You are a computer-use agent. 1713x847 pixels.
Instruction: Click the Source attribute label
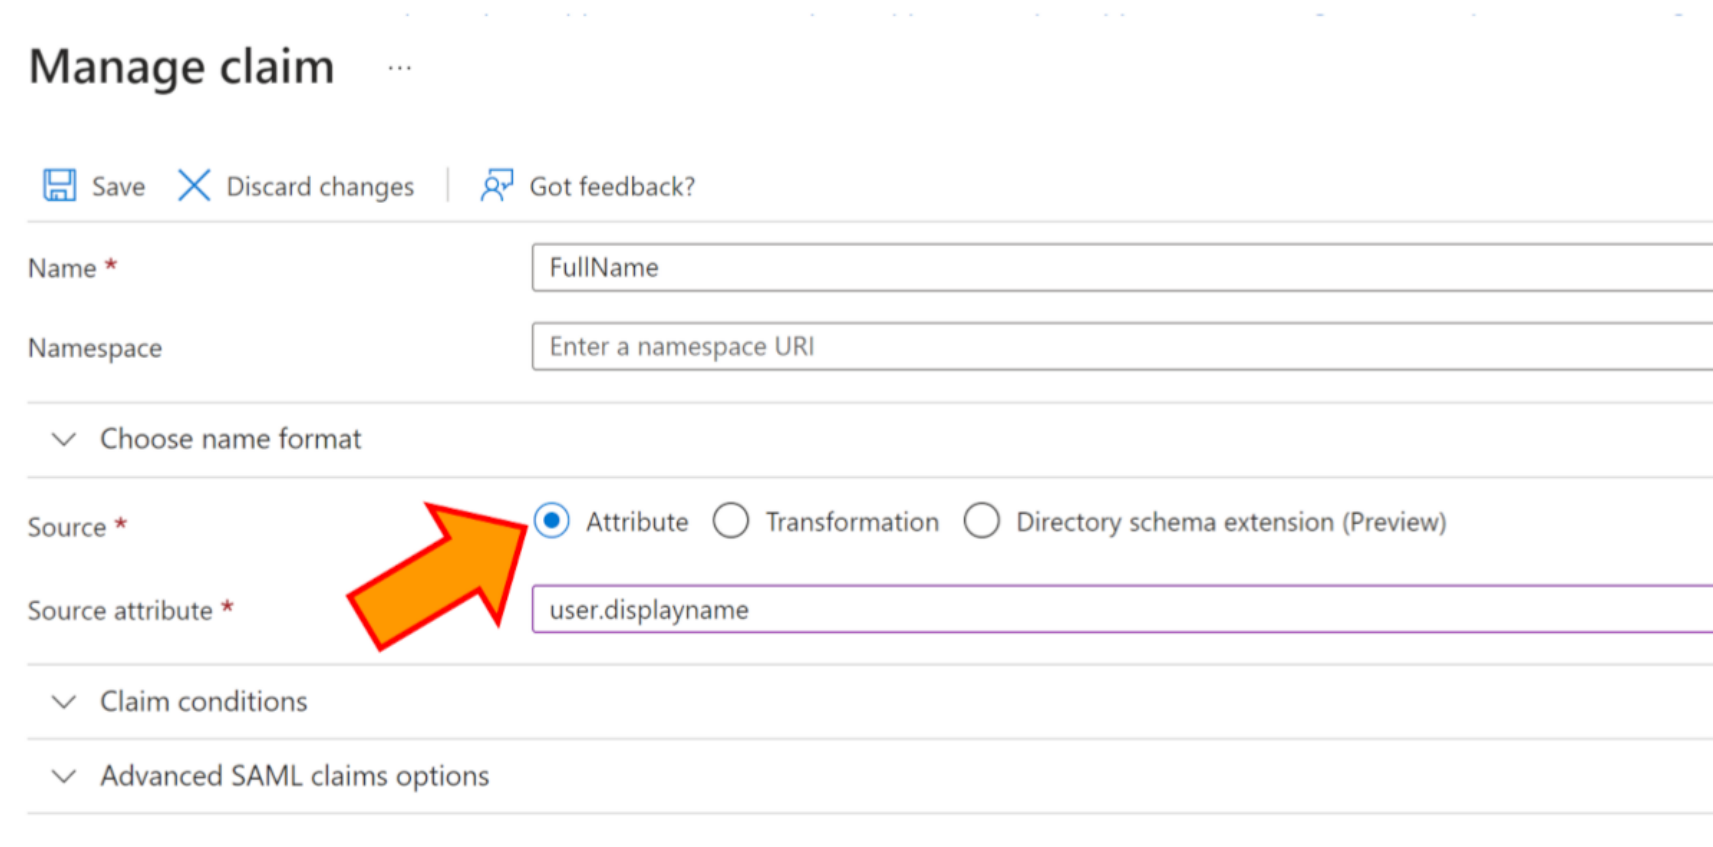click(120, 611)
